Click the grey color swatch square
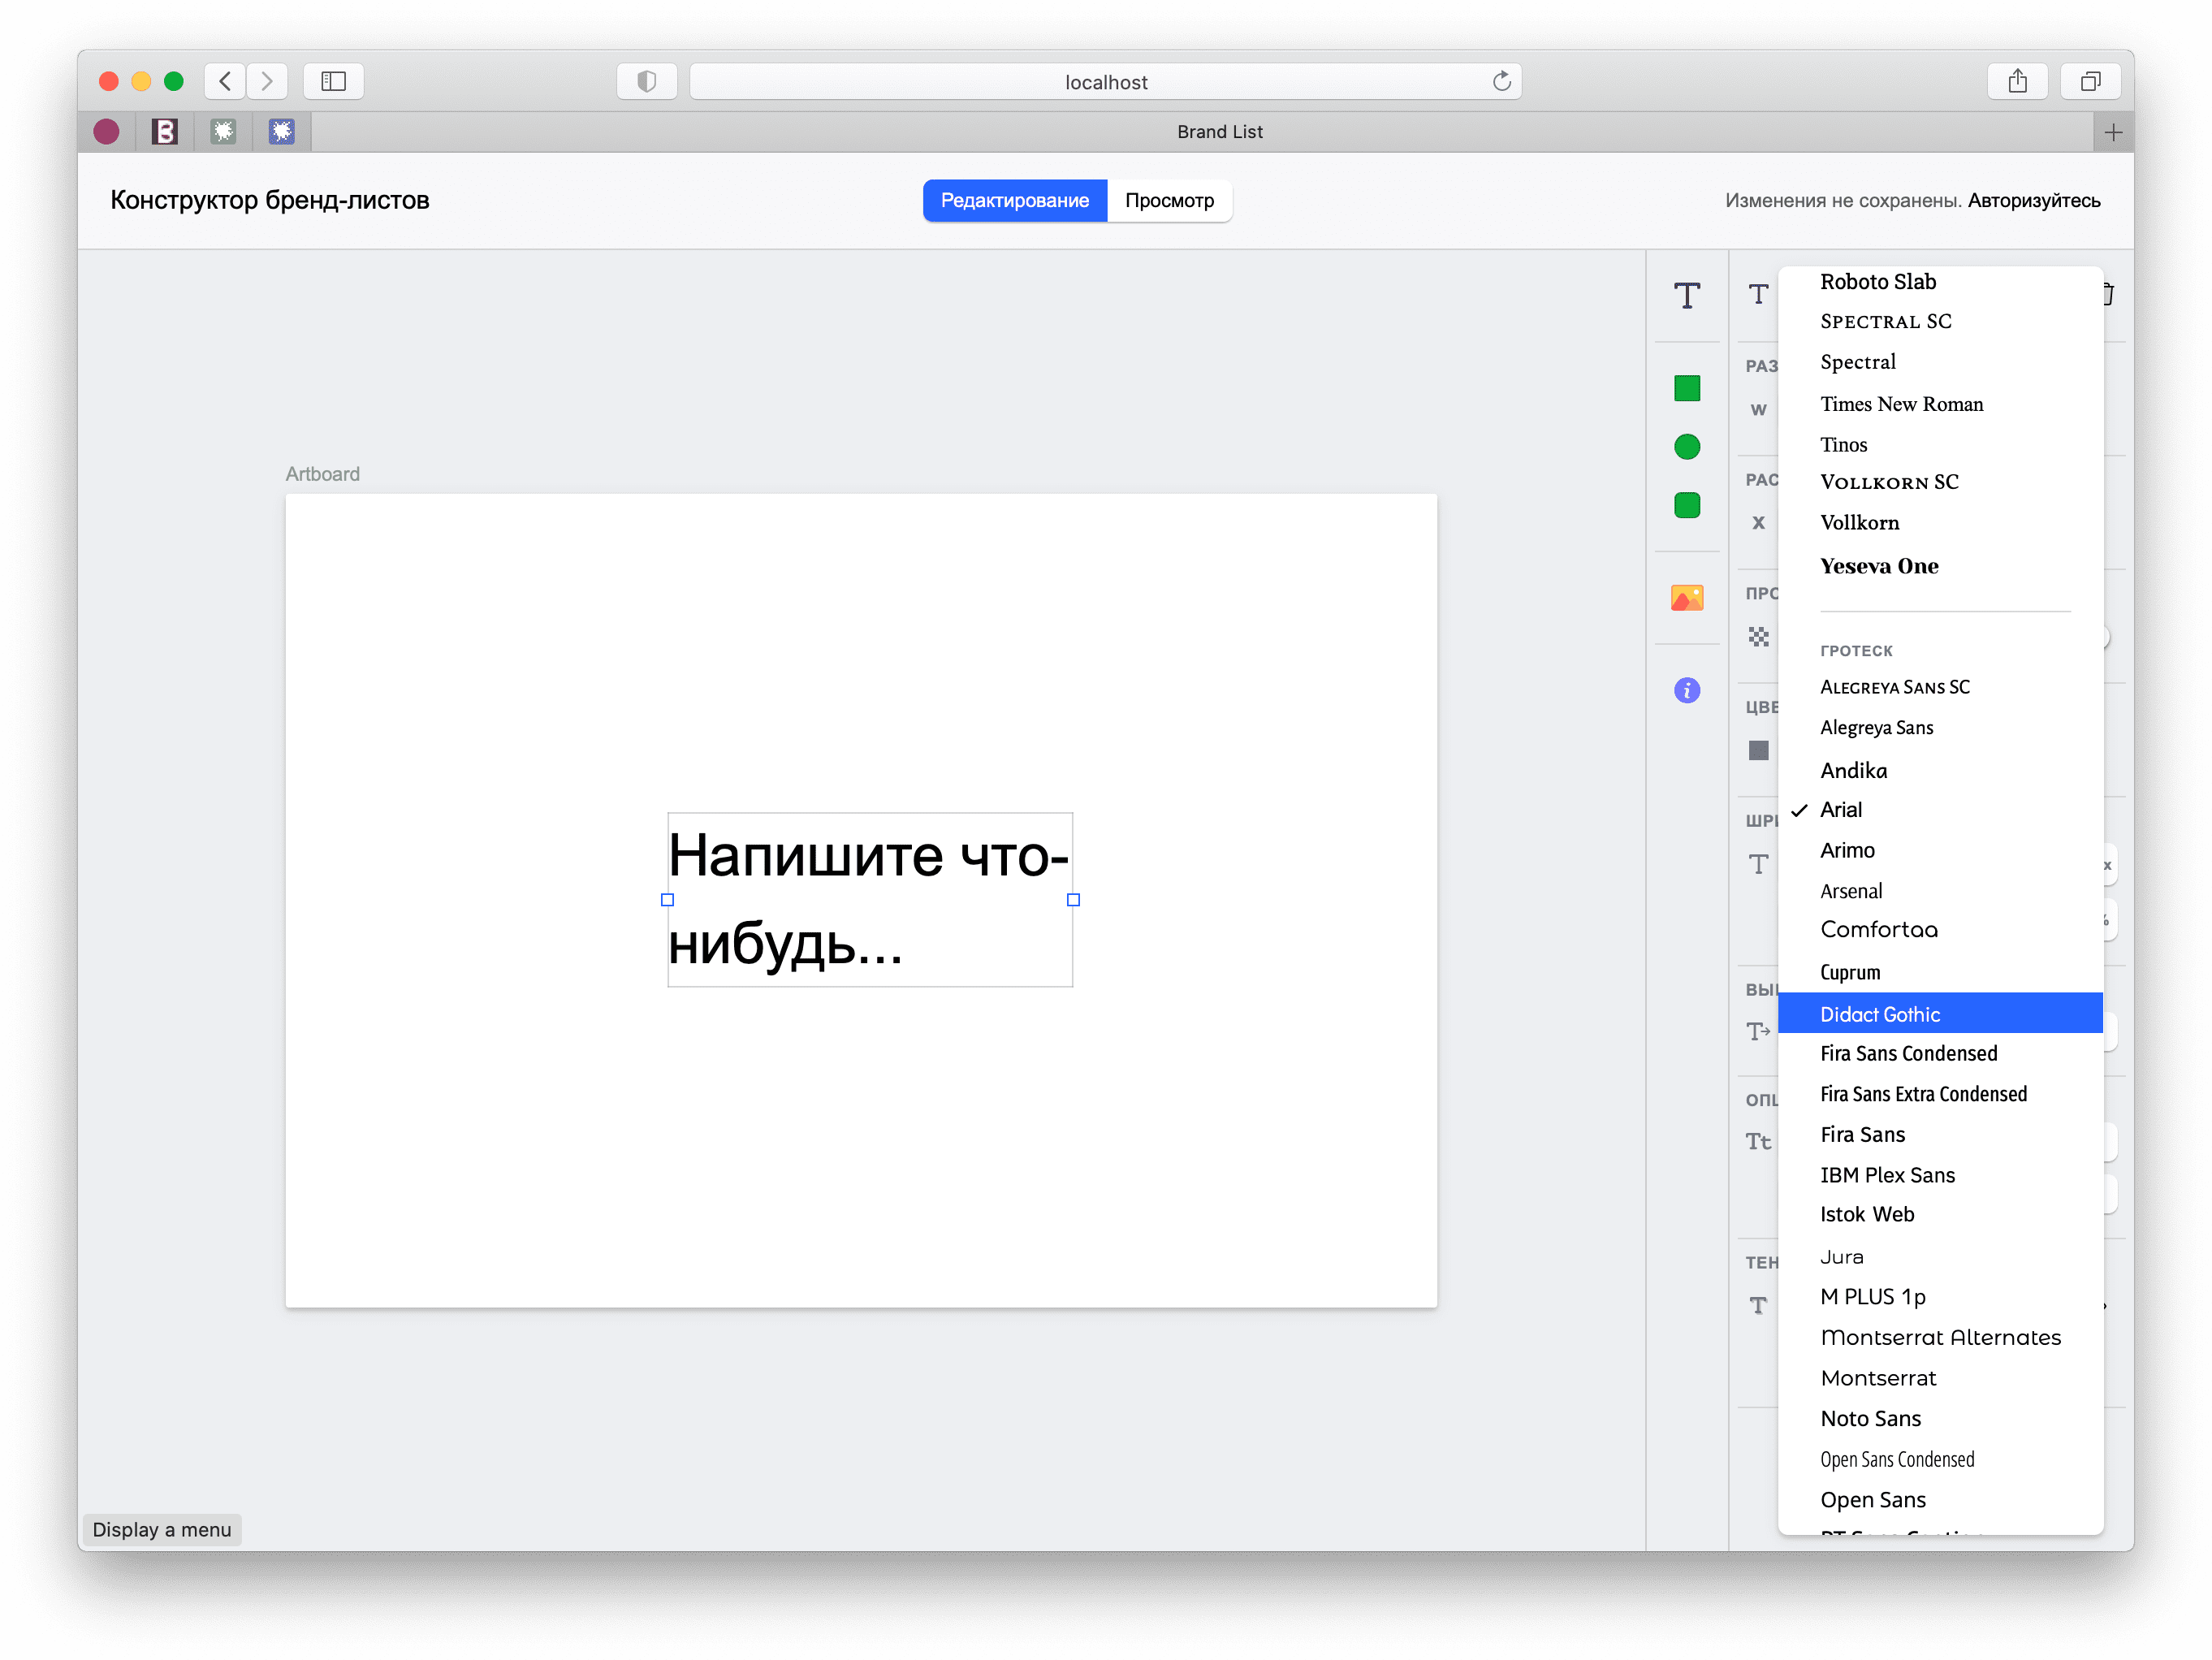This screenshot has height=1660, width=2212. point(1759,750)
